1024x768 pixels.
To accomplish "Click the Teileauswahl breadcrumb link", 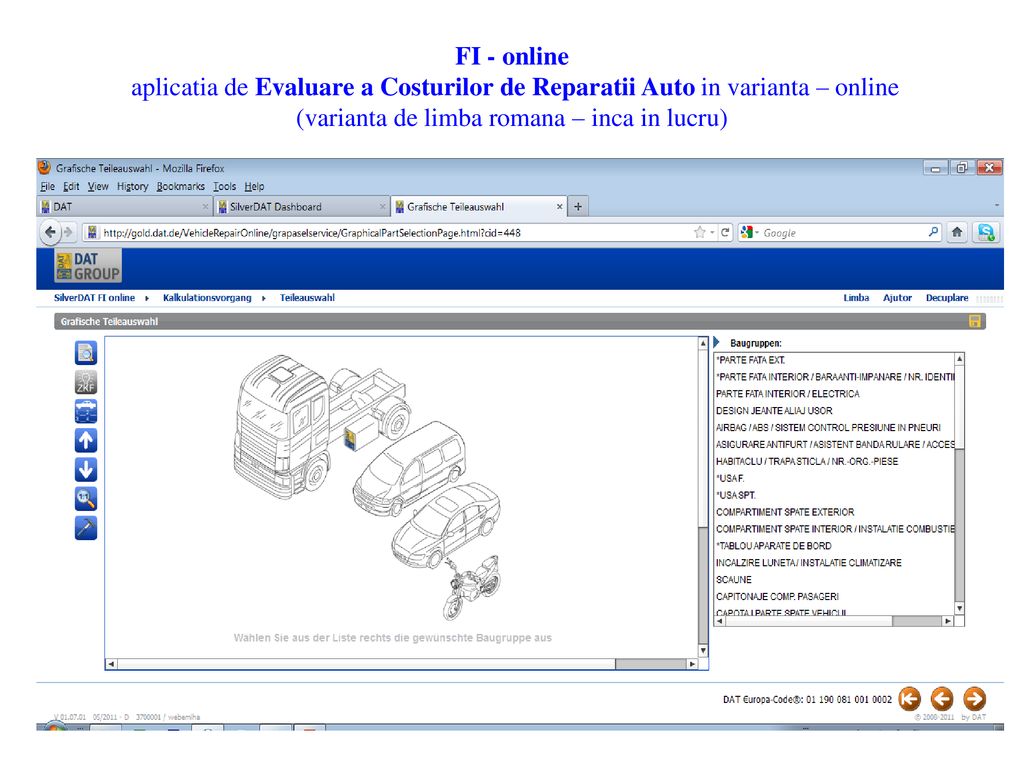I will pyautogui.click(x=307, y=298).
